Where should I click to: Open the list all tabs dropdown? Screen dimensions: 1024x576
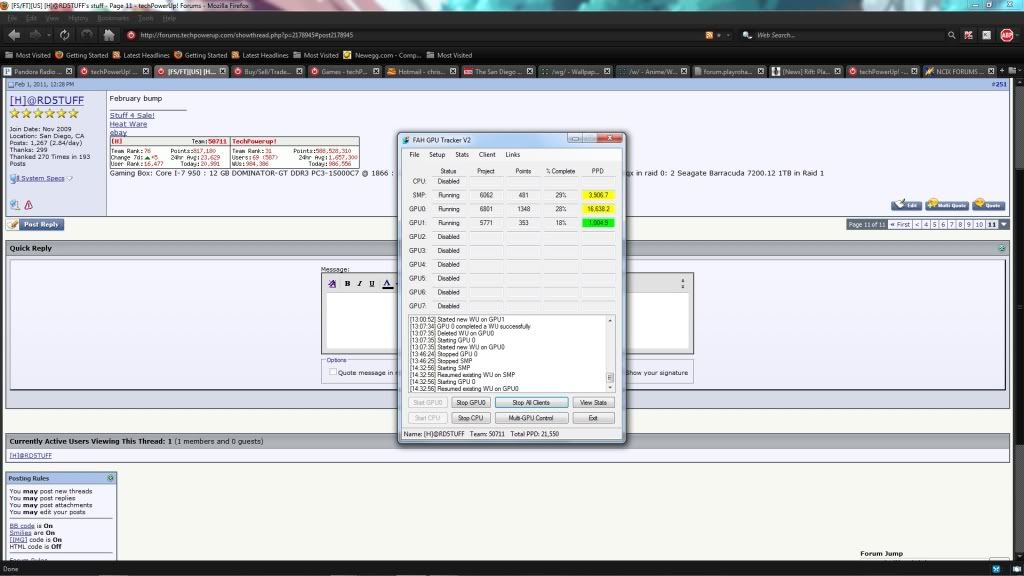point(1013,71)
